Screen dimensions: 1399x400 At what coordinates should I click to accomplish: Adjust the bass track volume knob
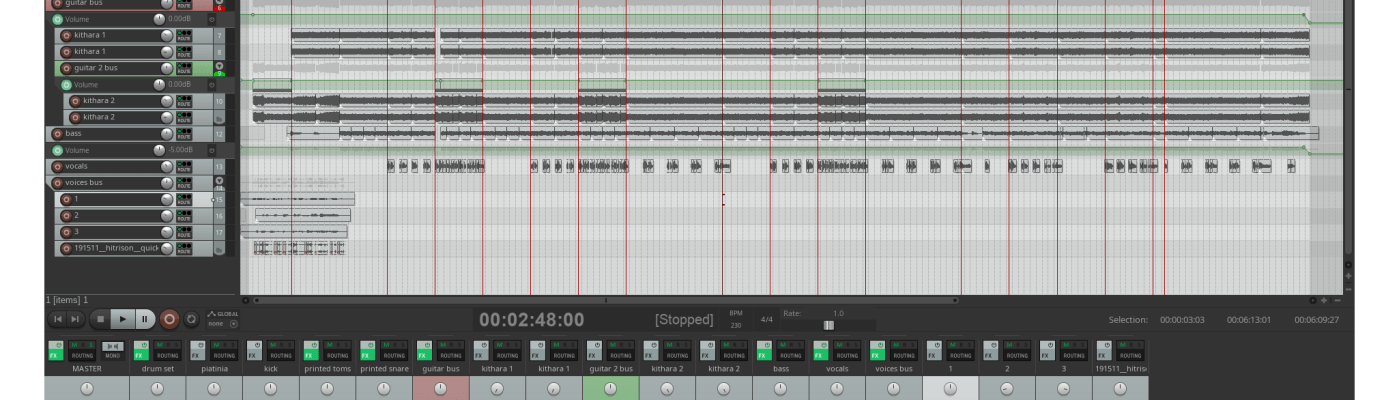coord(167,134)
